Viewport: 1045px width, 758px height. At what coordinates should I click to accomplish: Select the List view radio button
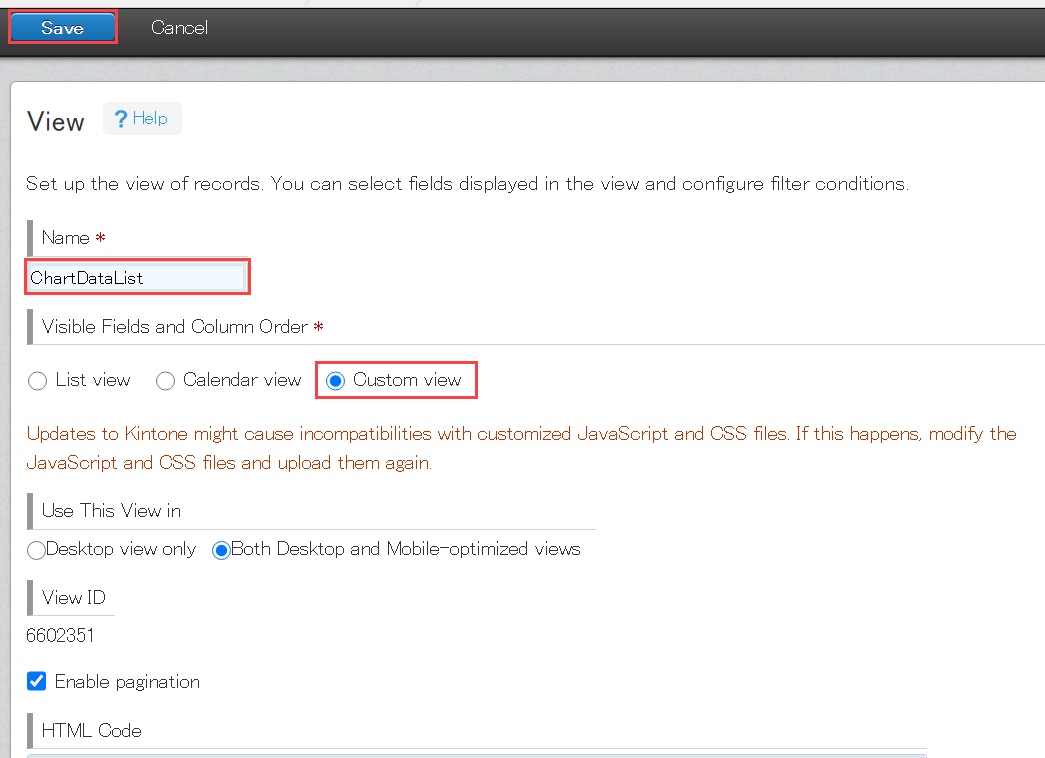37,381
